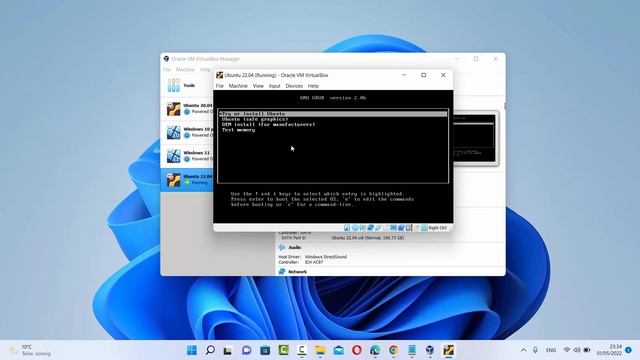Viewport: 640px width, 360px height.
Task: Click the VM preview thumbnail in Manager
Action: click(476, 138)
